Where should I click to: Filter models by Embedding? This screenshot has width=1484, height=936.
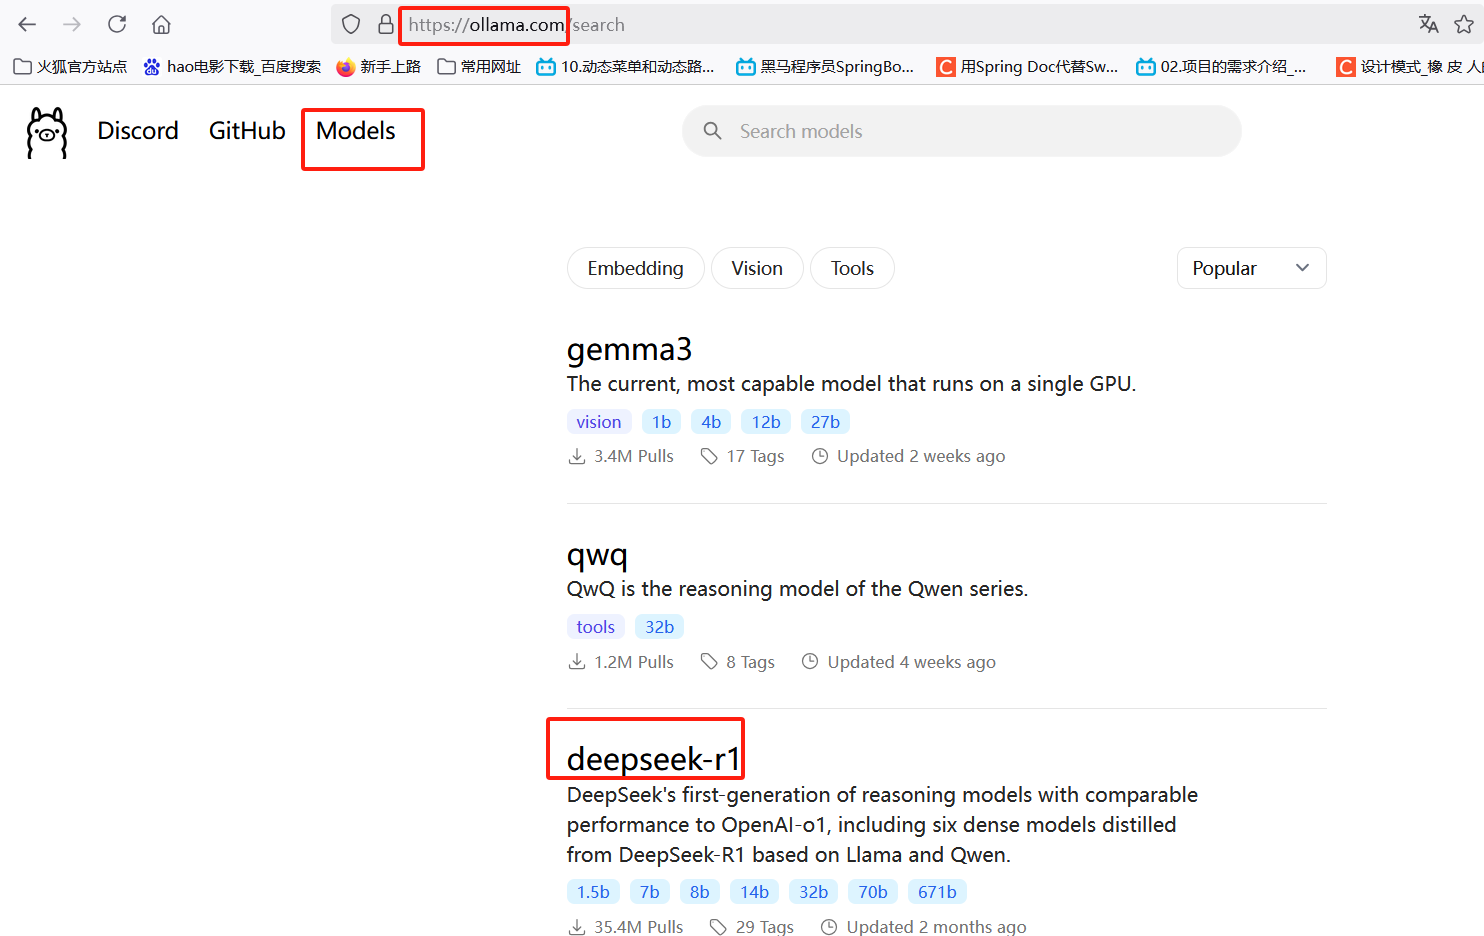coord(636,268)
